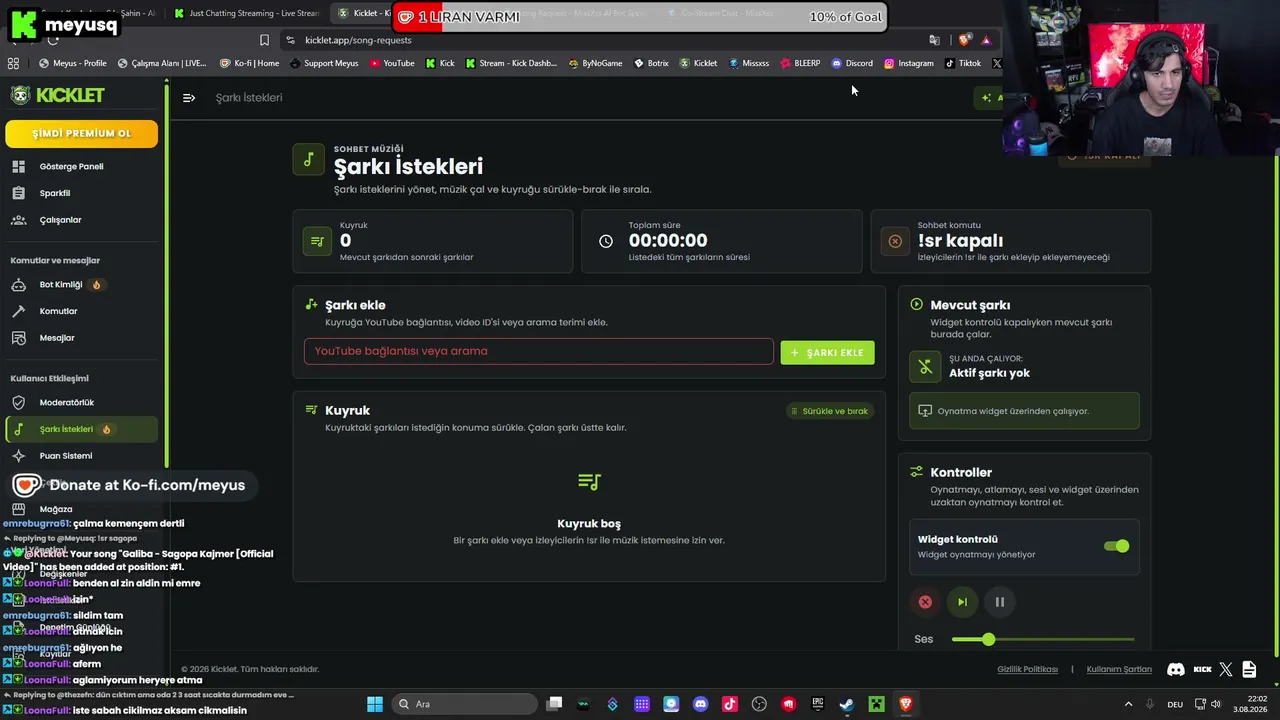Screen dimensions: 1280x720
Task: Open TikTok from the taskbar
Action: (730, 704)
